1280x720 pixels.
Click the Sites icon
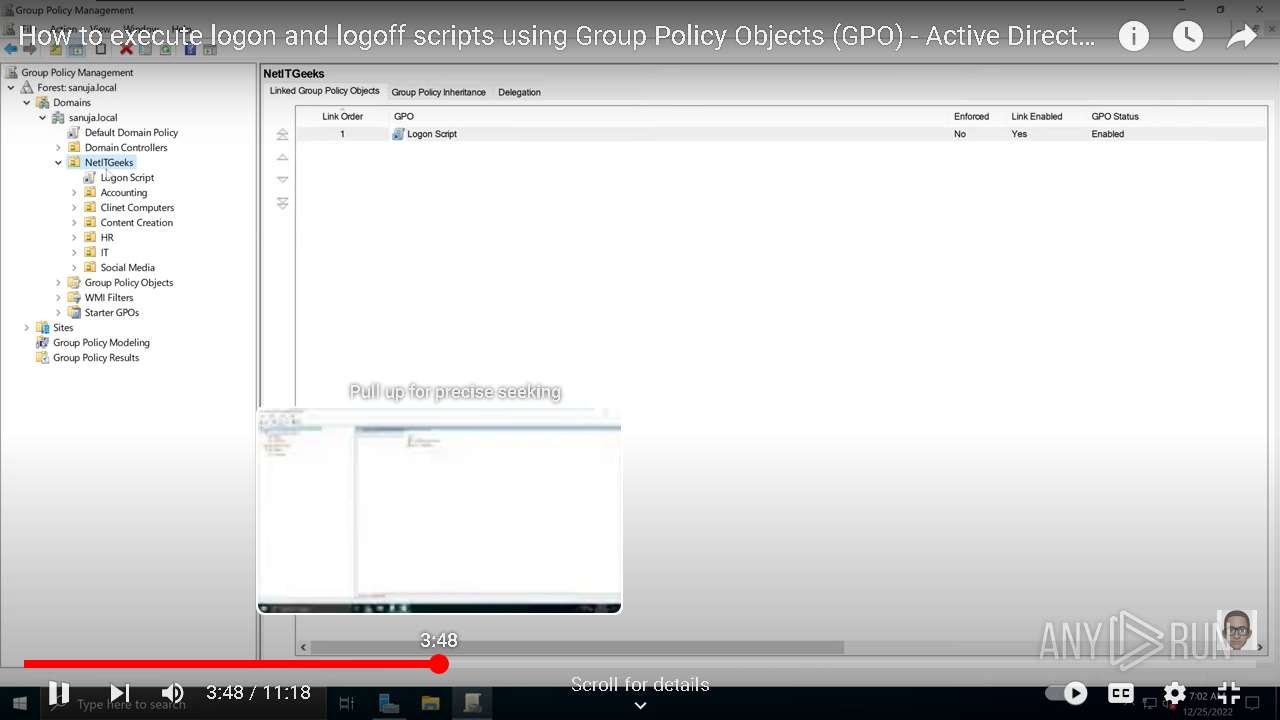tap(42, 328)
